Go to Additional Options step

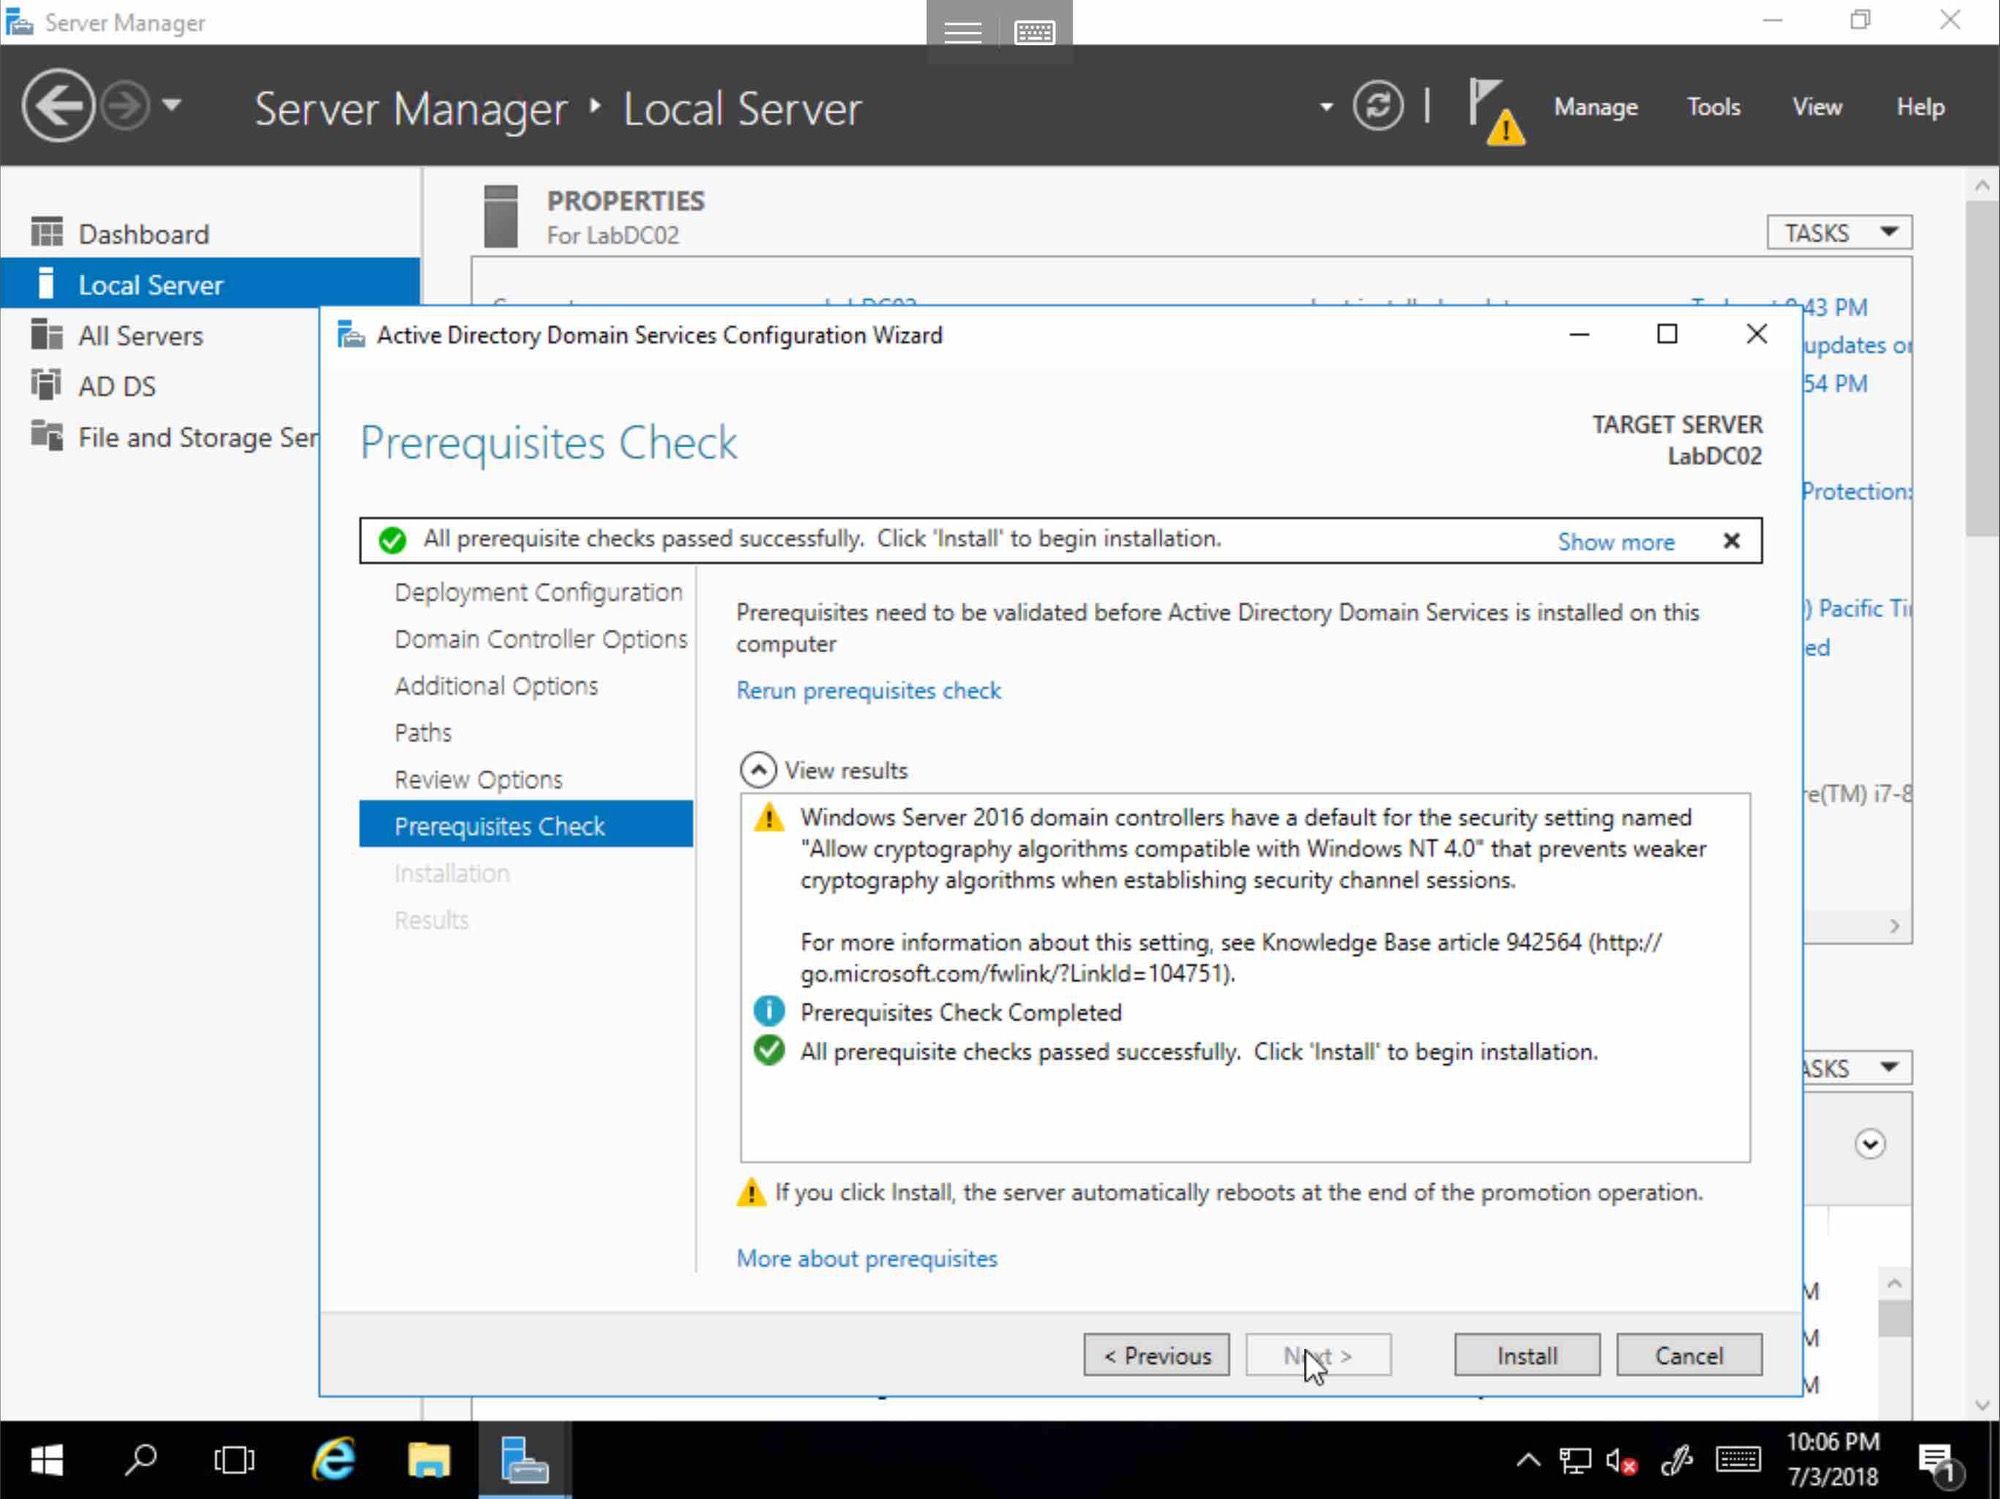(496, 686)
